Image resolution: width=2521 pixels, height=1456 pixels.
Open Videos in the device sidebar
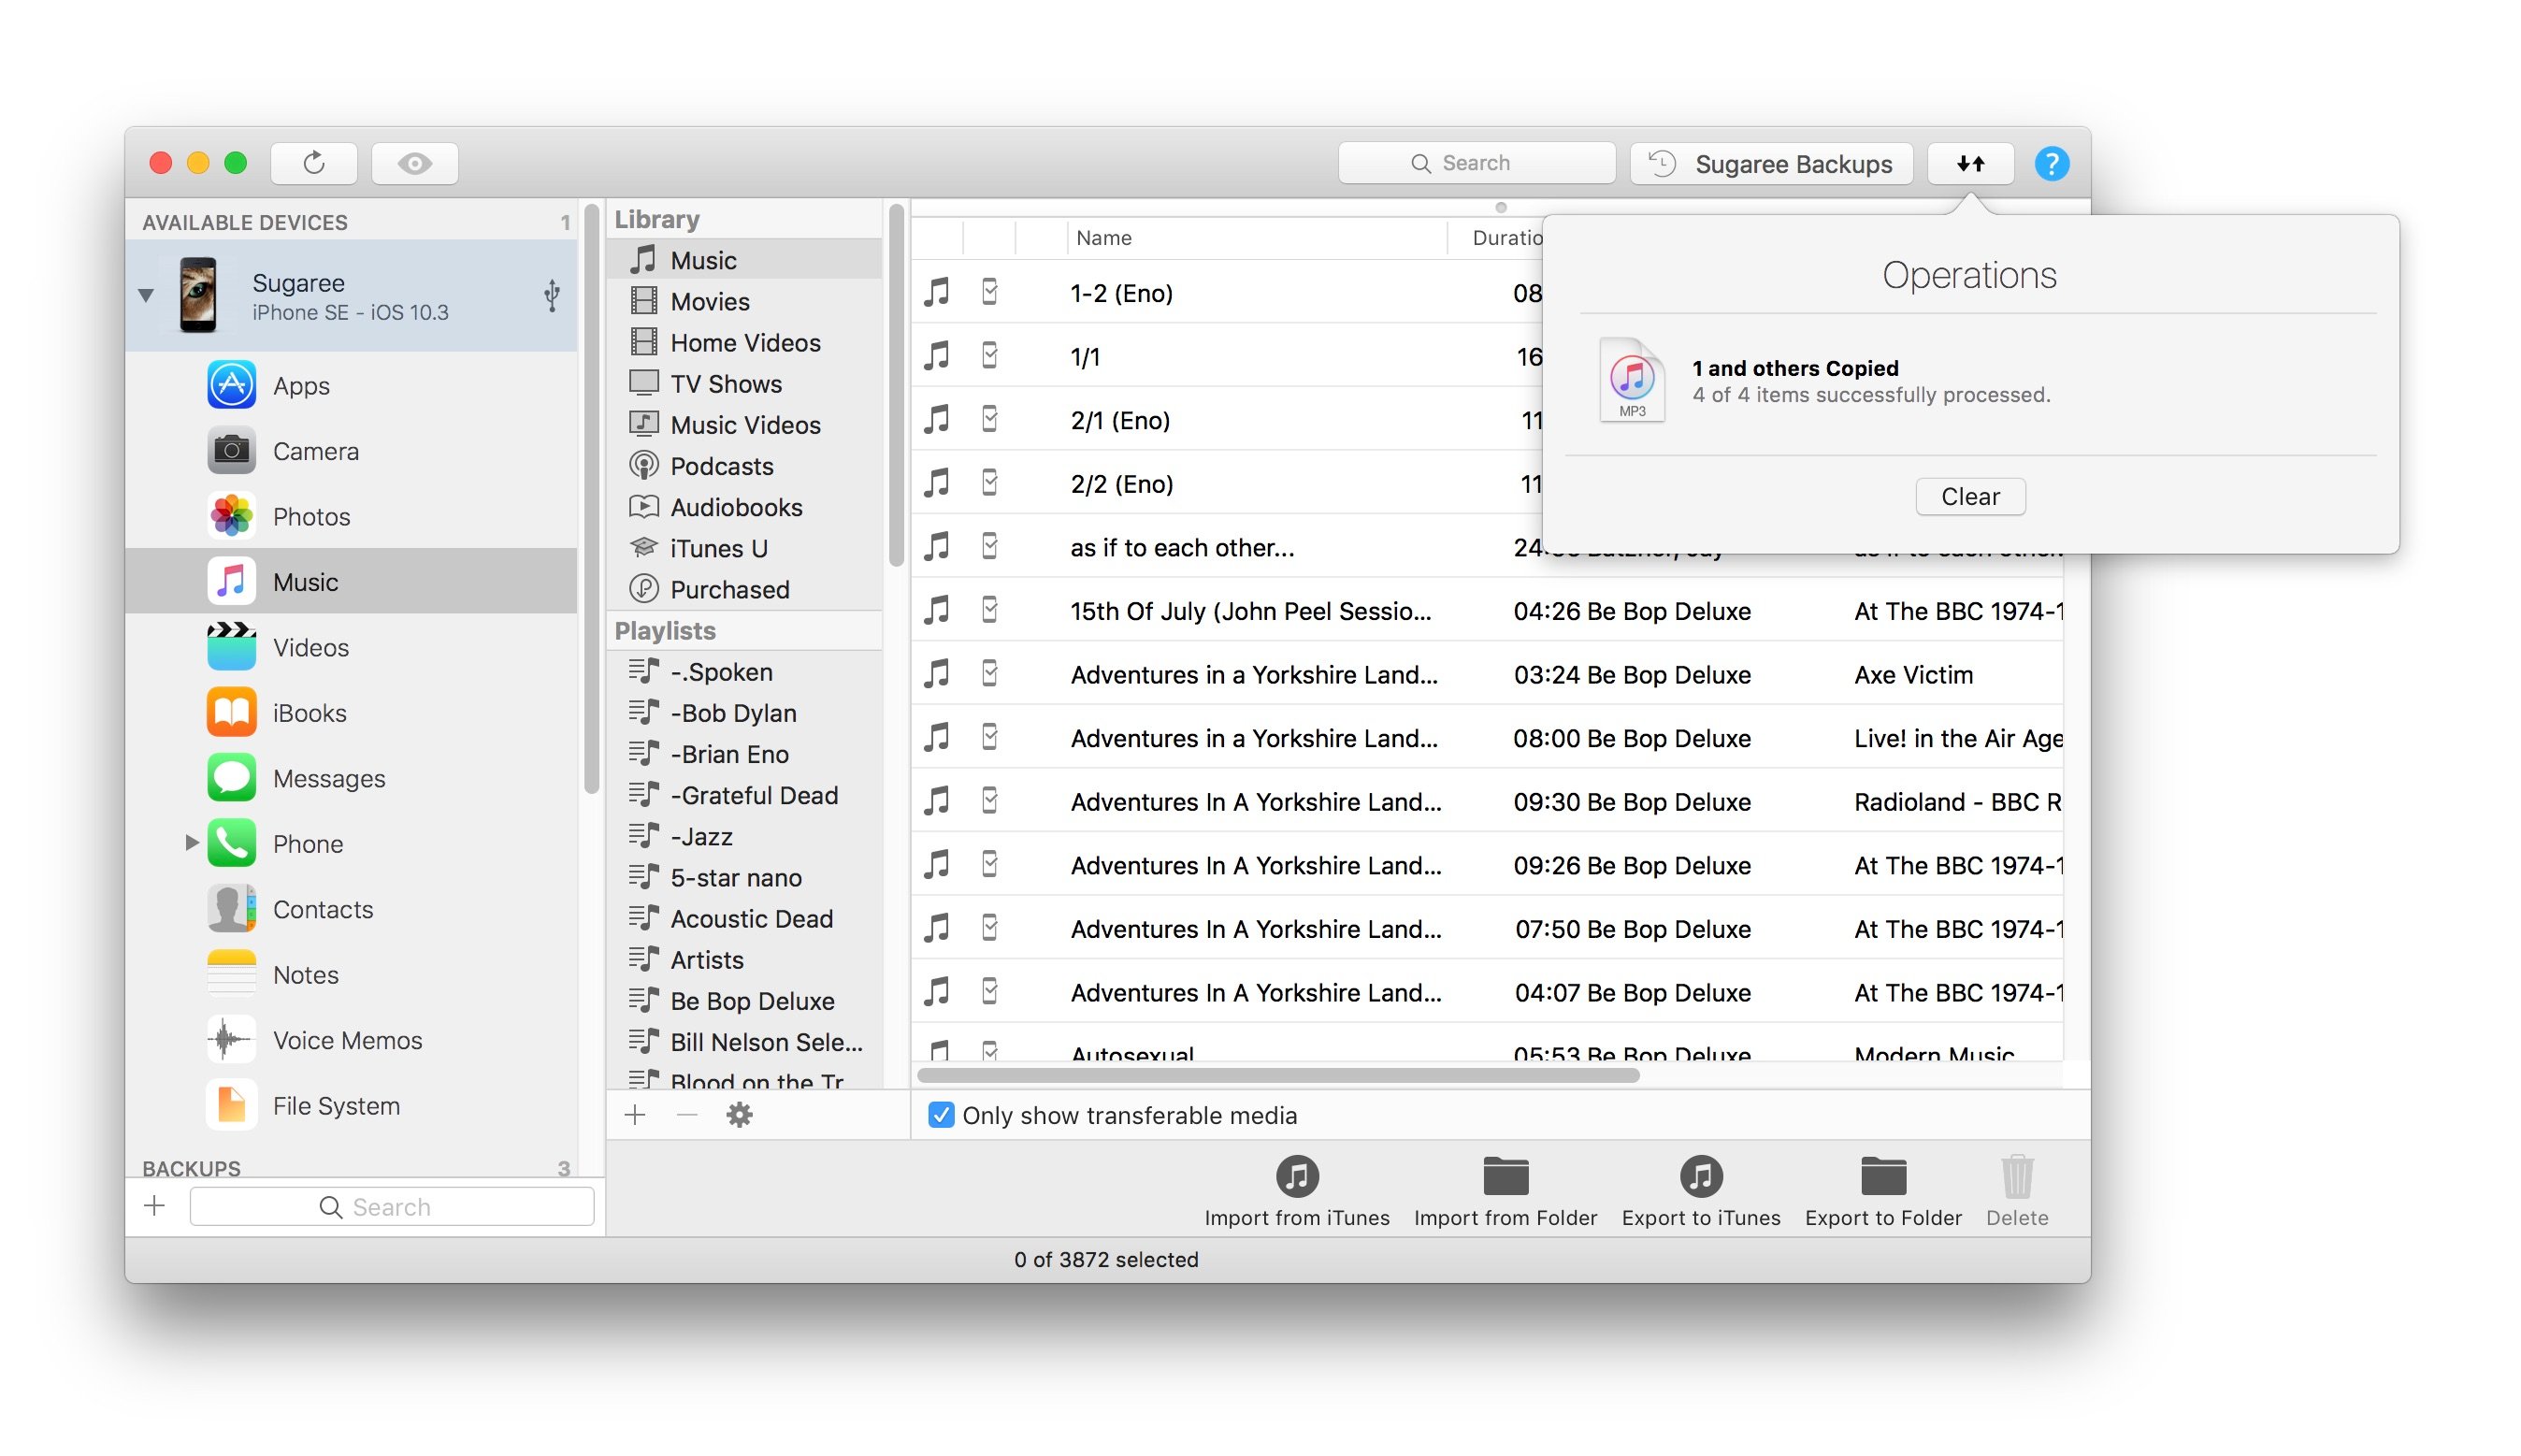(x=351, y=647)
